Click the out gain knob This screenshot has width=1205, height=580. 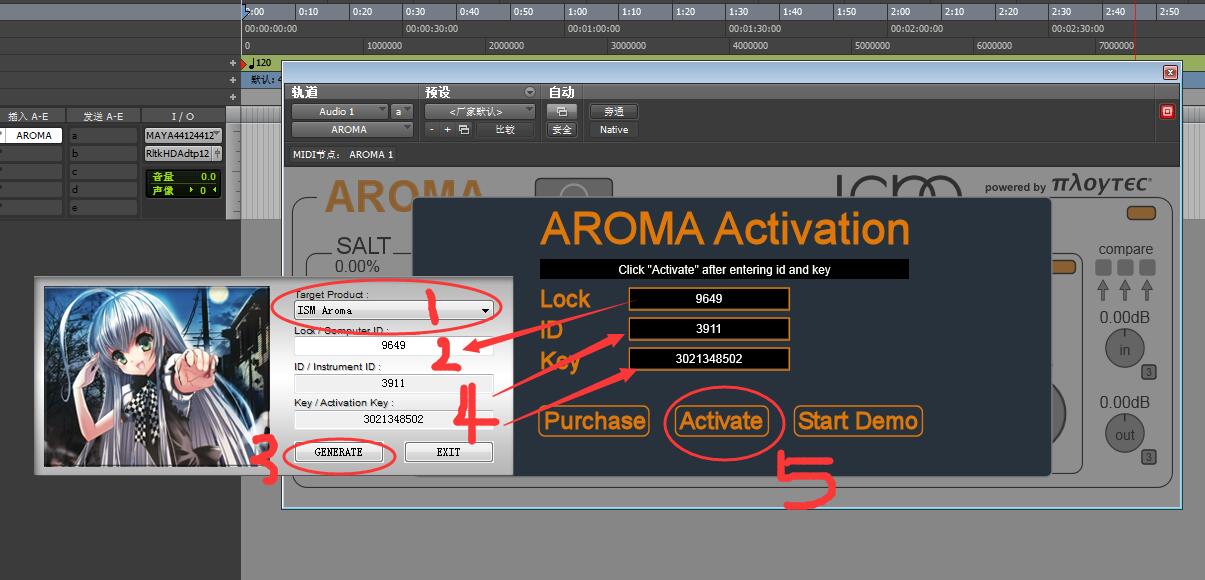tap(1125, 434)
